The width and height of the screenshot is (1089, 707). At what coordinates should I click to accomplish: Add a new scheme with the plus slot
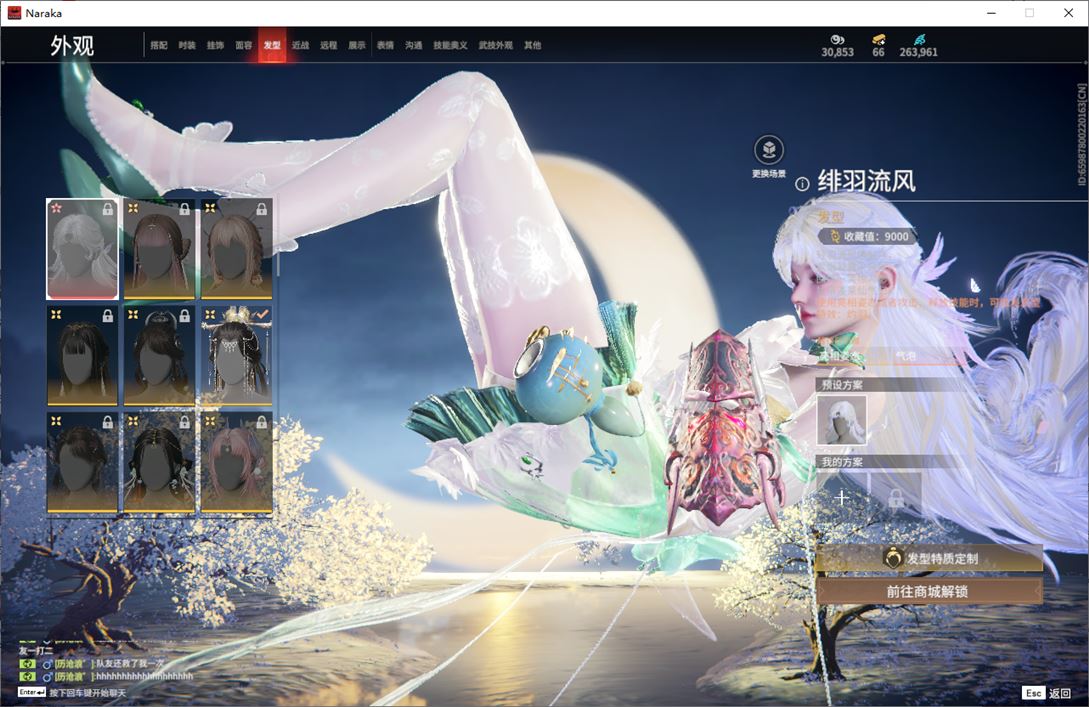(x=842, y=497)
